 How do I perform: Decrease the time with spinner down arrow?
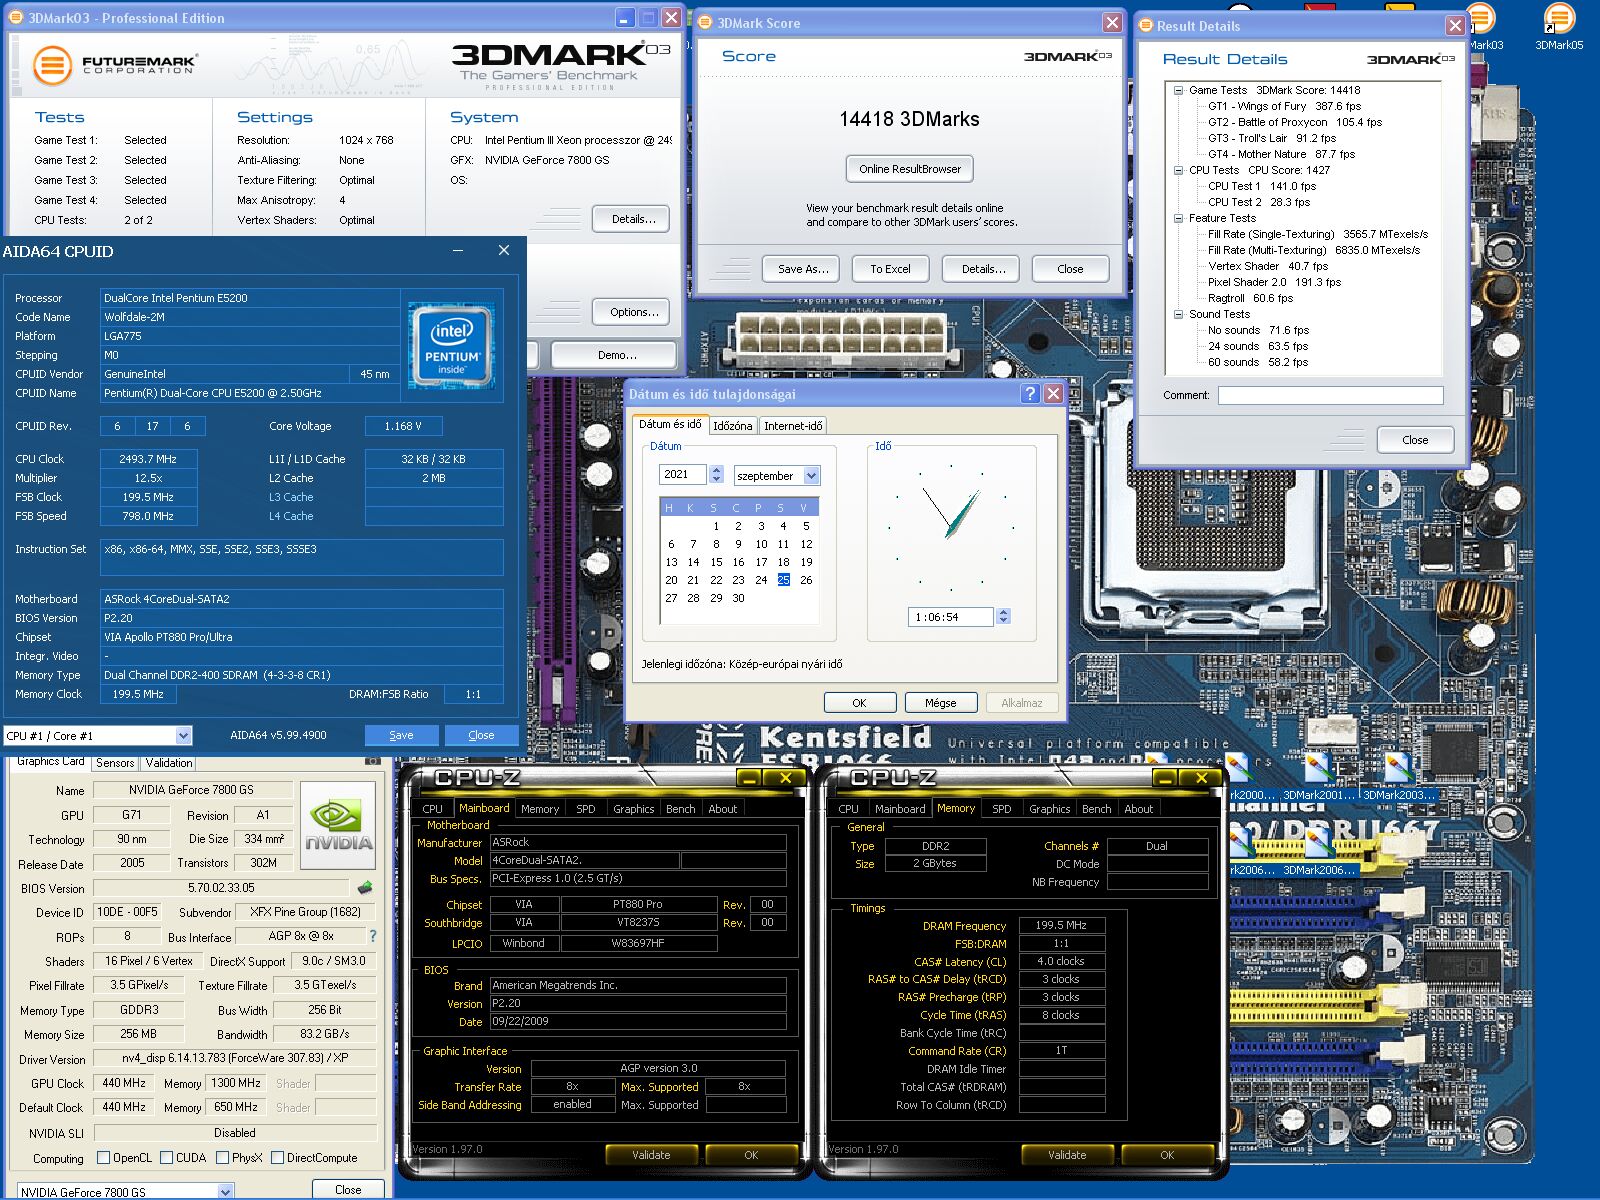point(1003,622)
